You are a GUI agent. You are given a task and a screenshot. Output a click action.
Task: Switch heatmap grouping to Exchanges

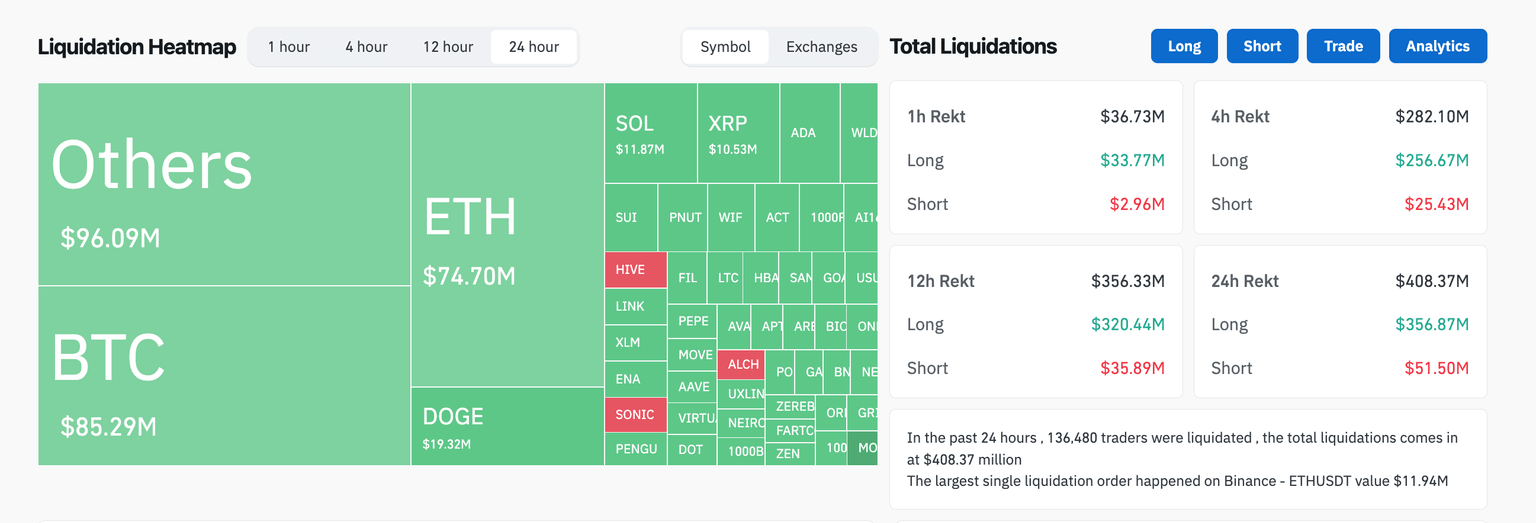click(x=821, y=47)
